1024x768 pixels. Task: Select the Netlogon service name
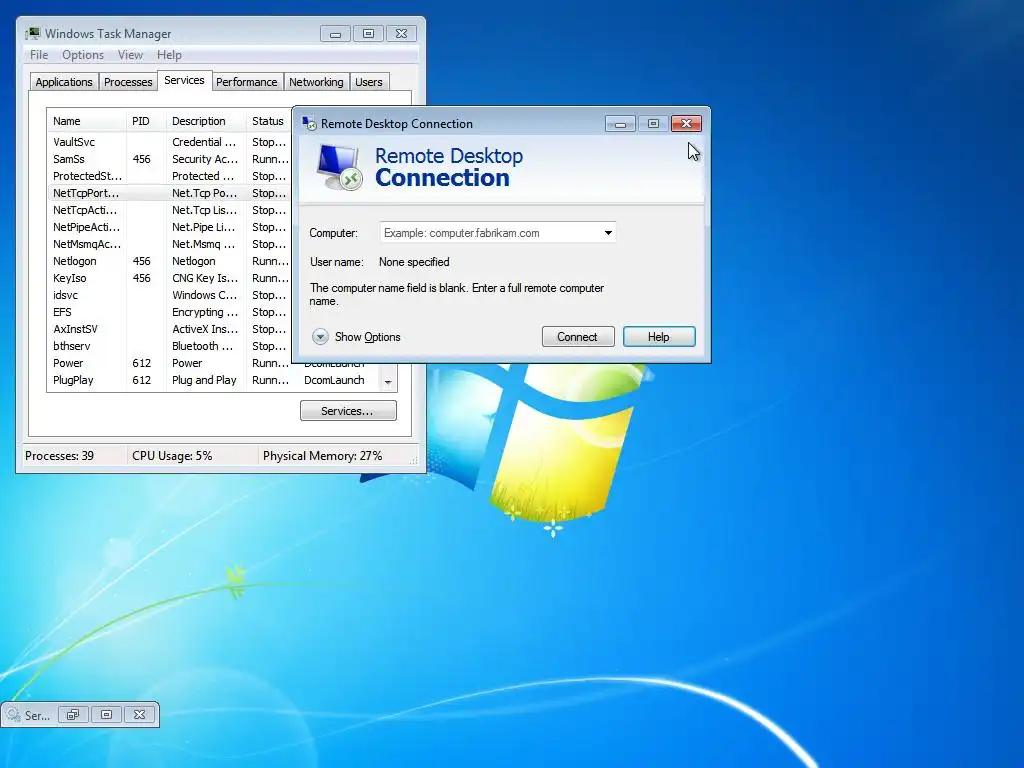pyautogui.click(x=74, y=261)
